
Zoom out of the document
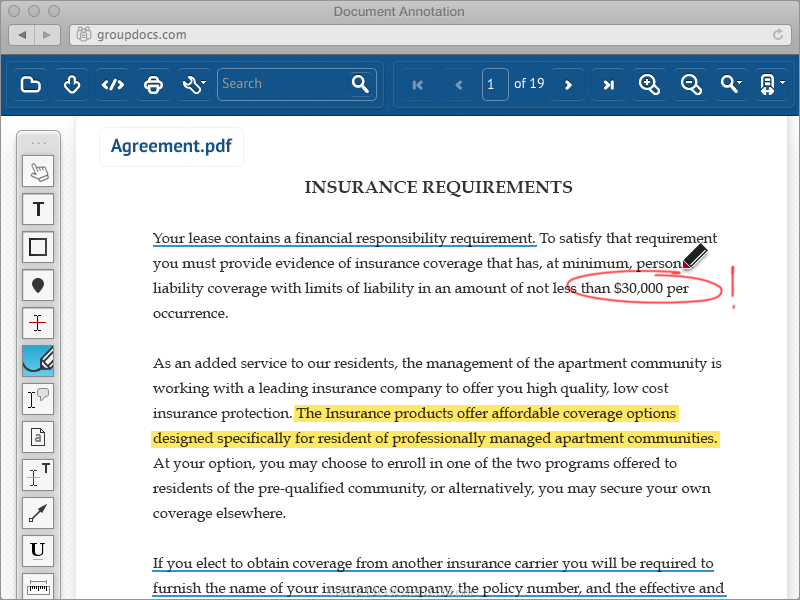(x=690, y=84)
